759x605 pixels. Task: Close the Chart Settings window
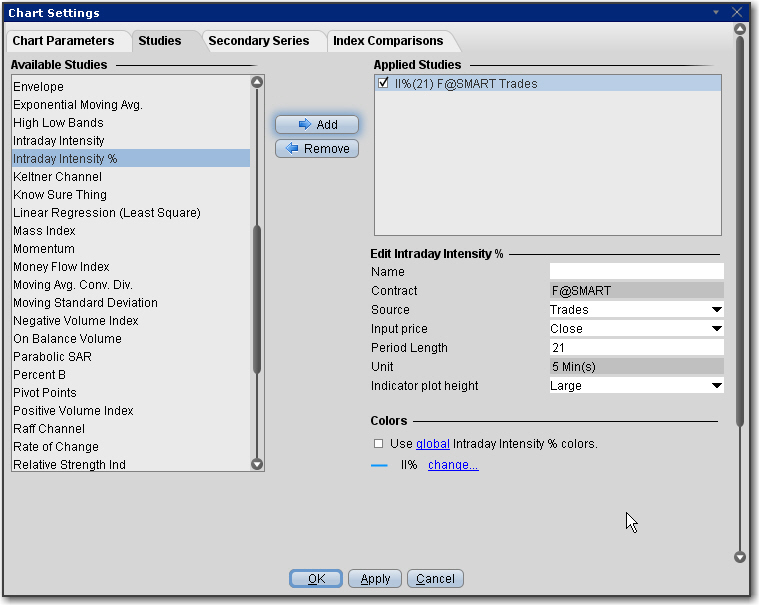click(x=738, y=13)
